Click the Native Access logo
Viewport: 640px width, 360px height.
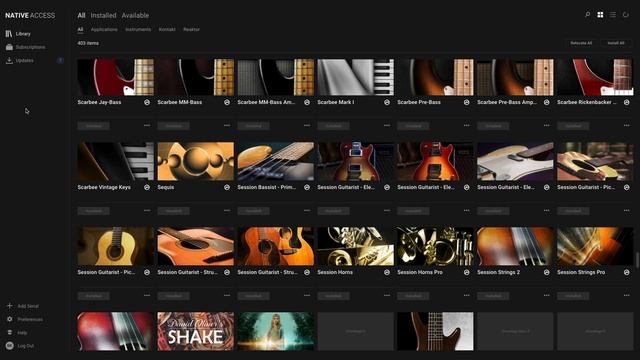(30, 16)
